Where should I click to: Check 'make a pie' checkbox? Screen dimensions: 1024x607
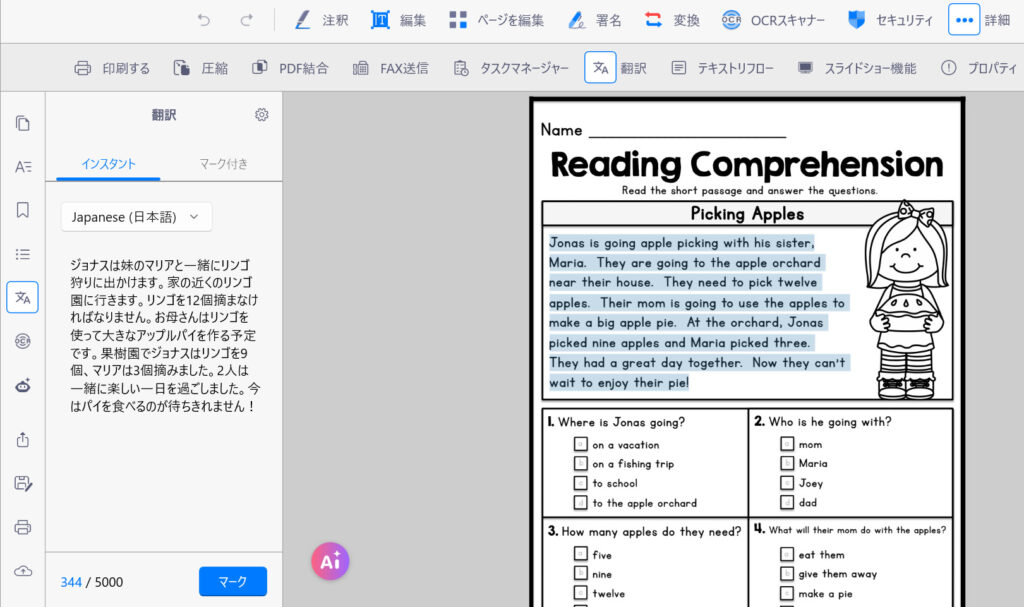pyautogui.click(x=787, y=593)
